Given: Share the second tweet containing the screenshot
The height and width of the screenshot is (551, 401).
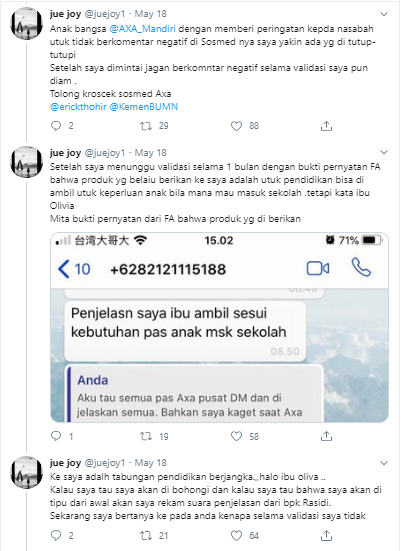Looking at the screenshot, I should tap(326, 436).
